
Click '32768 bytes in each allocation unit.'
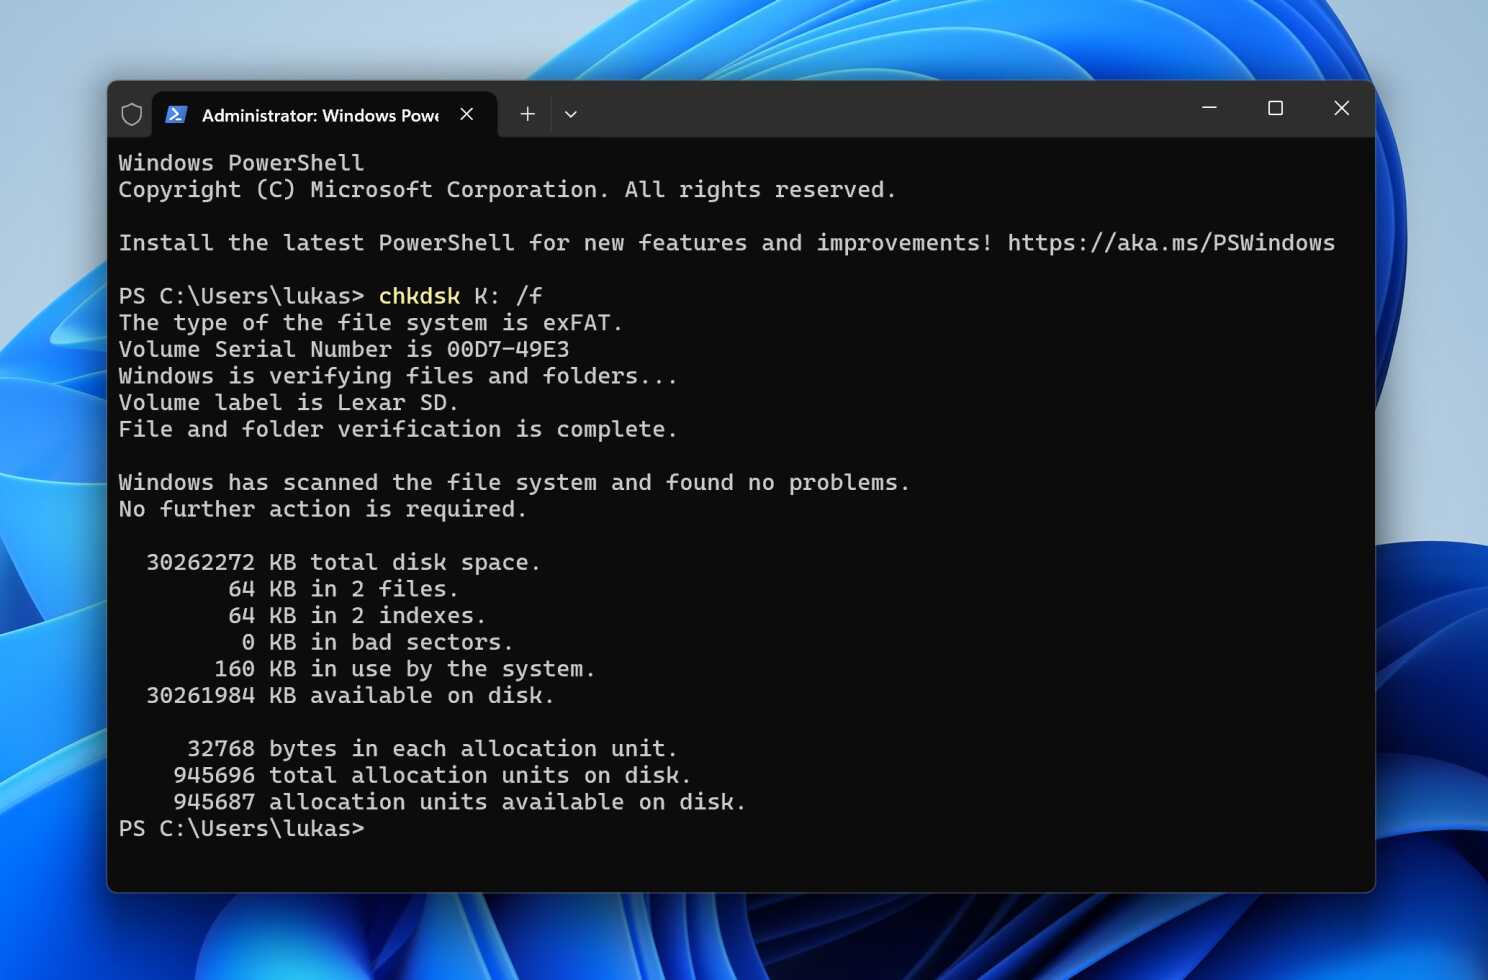point(432,749)
